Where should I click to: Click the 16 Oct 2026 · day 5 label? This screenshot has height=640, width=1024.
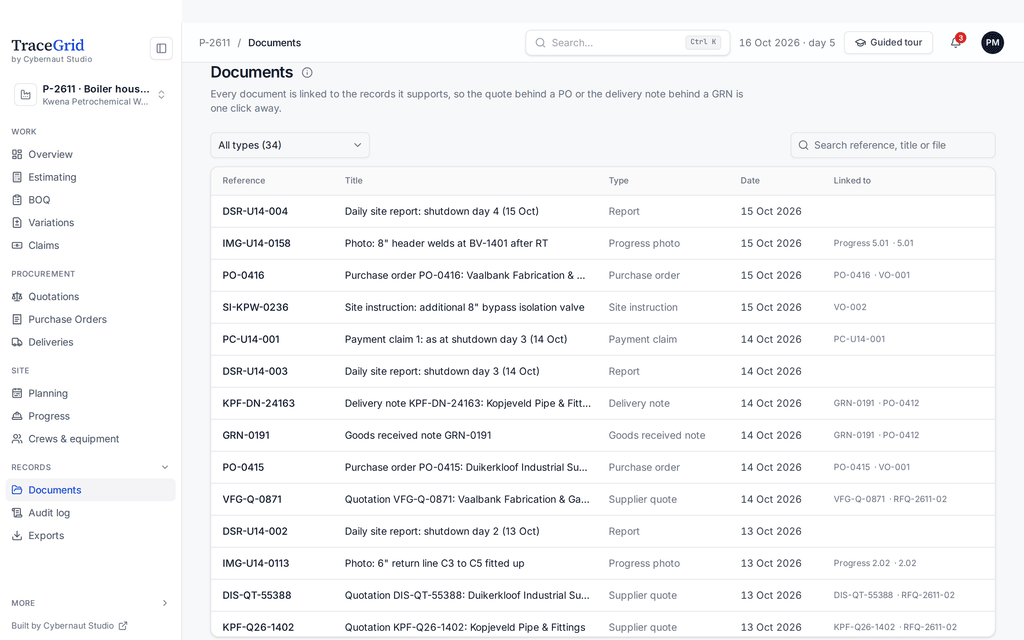click(x=787, y=42)
